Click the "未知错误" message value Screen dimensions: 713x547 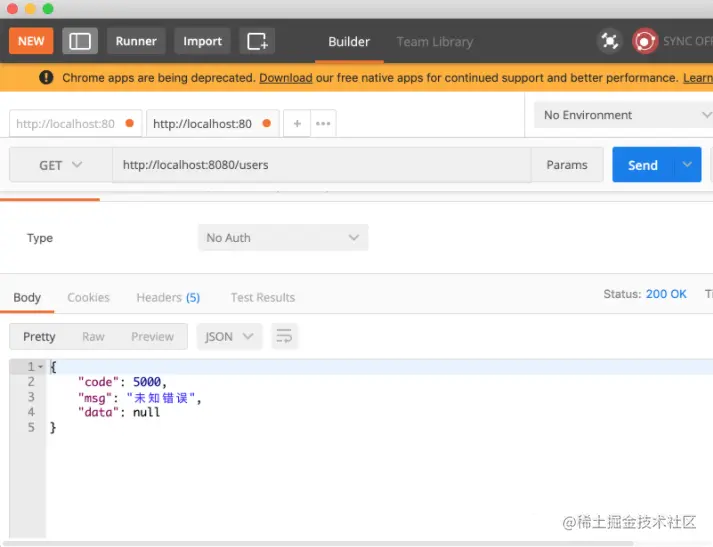[x=161, y=398]
